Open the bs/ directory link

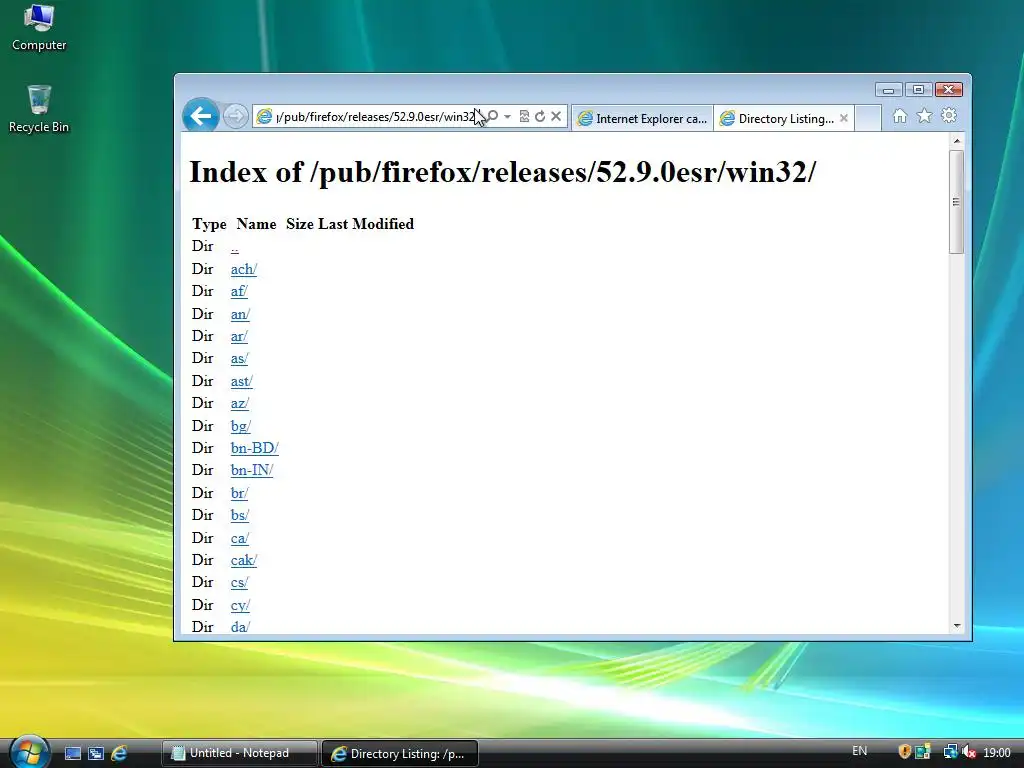click(240, 515)
